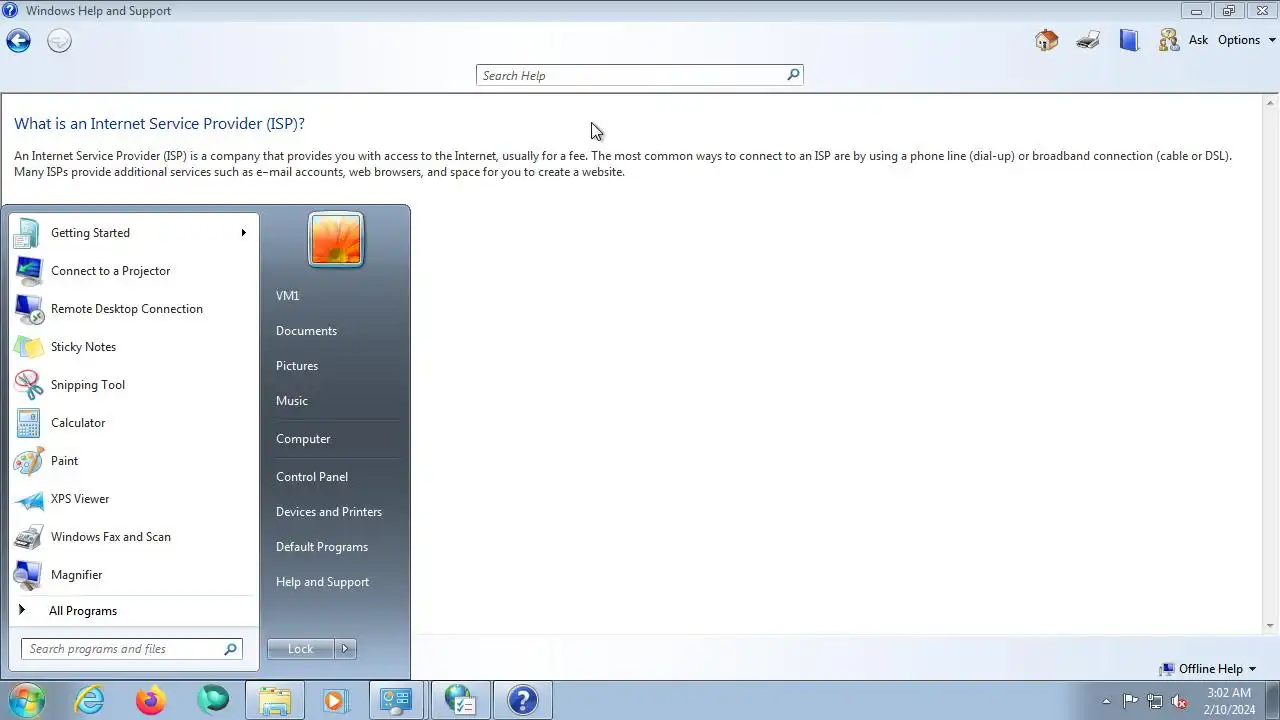This screenshot has height=720, width=1280.
Task: Click the grayed forward arrow button
Action: 59,41
